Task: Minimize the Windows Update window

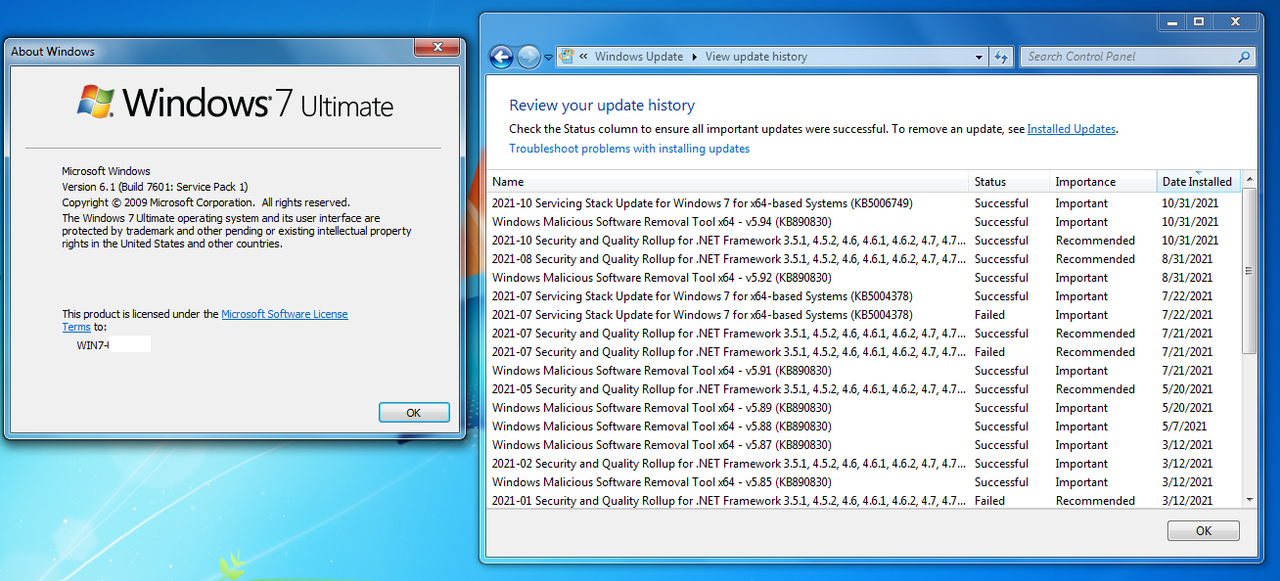Action: coord(1173,21)
